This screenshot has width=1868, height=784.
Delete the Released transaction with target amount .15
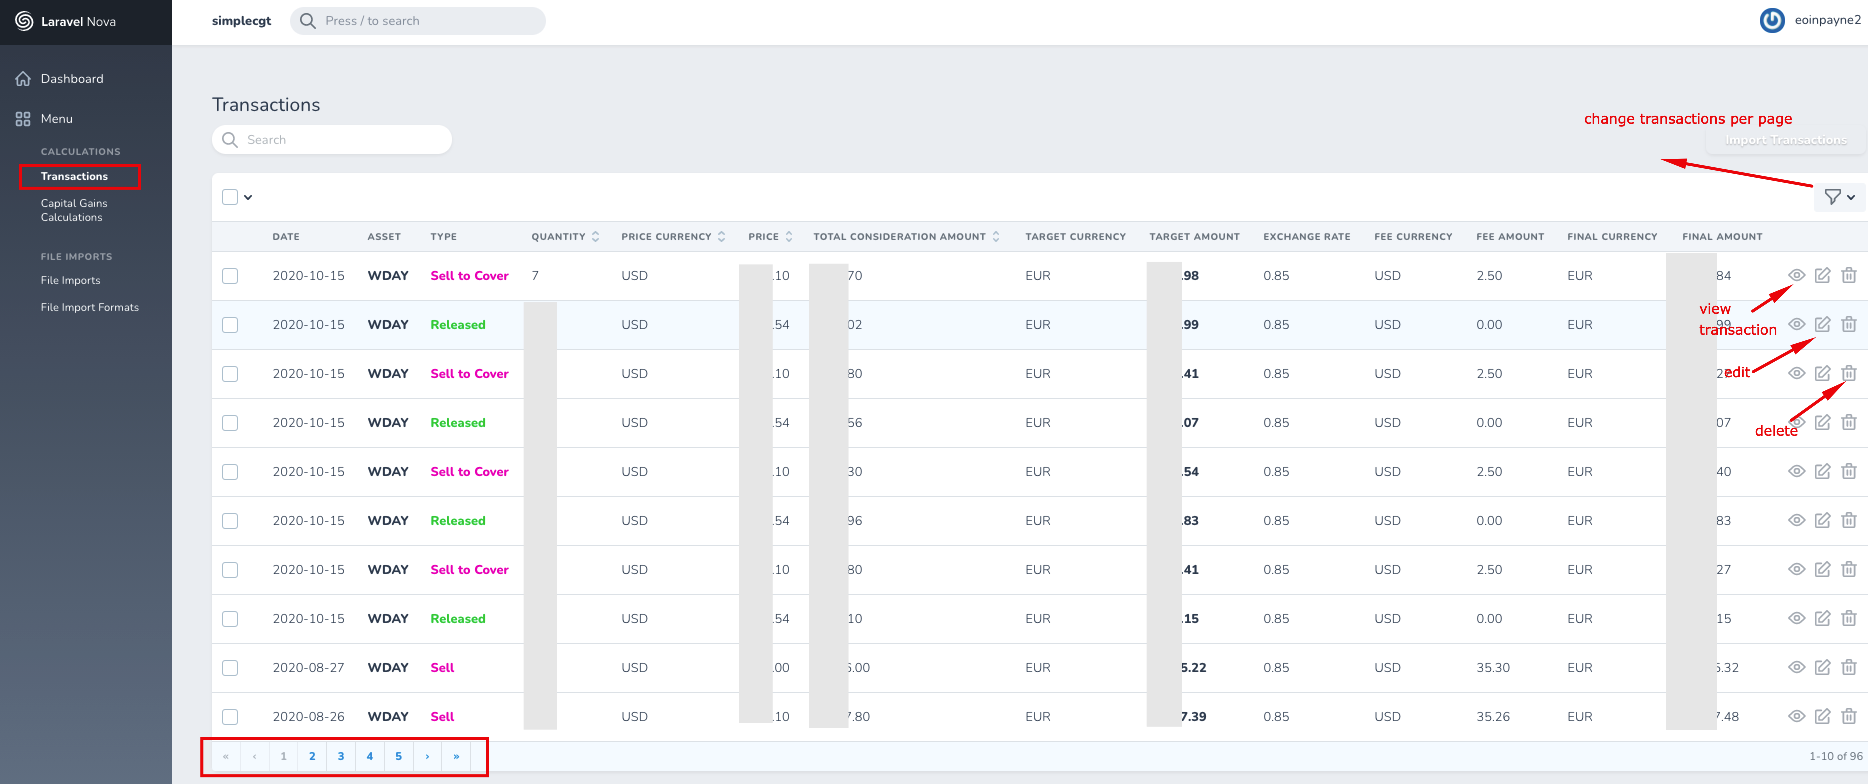coord(1849,619)
